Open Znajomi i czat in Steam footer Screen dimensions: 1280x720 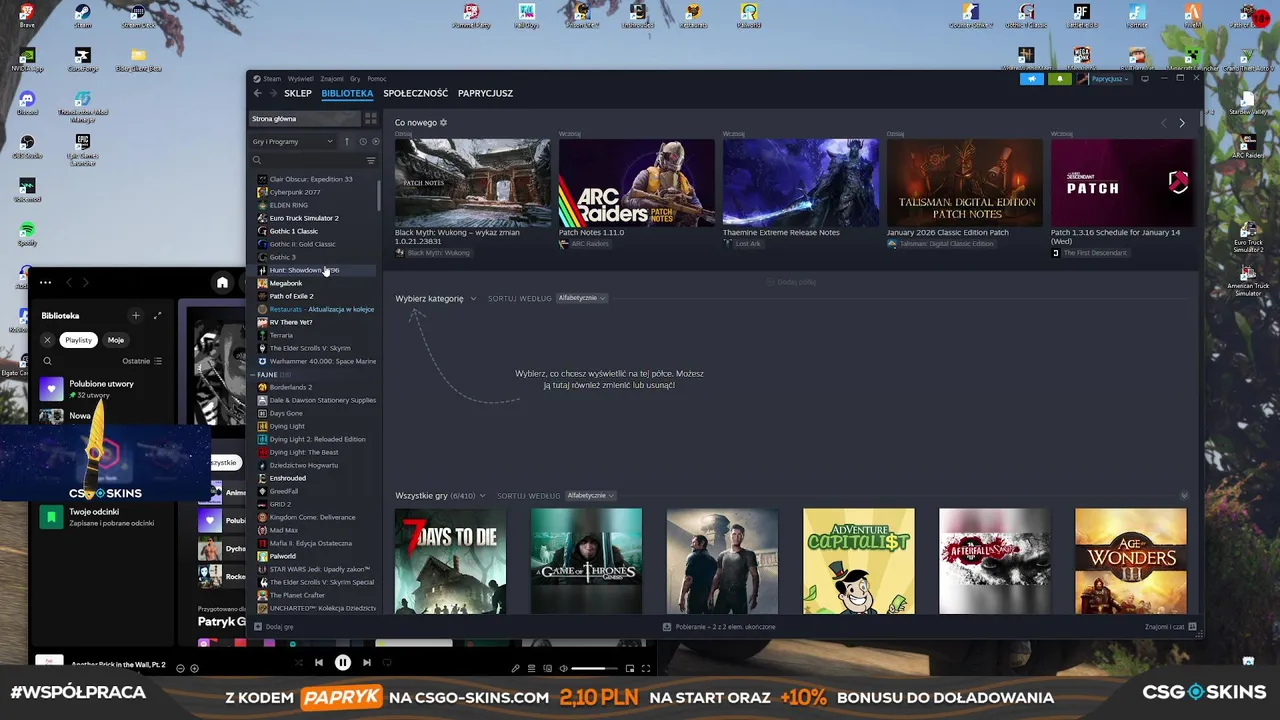click(1170, 627)
